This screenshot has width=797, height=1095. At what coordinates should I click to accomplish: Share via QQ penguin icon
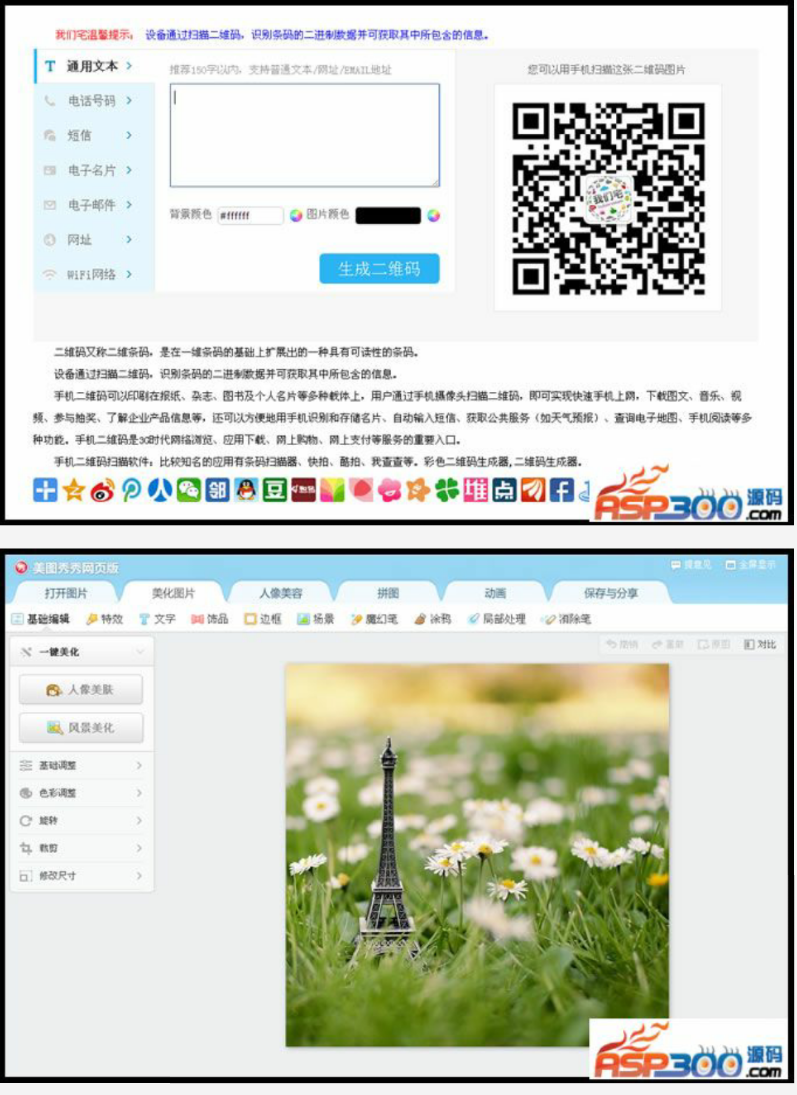click(x=246, y=490)
